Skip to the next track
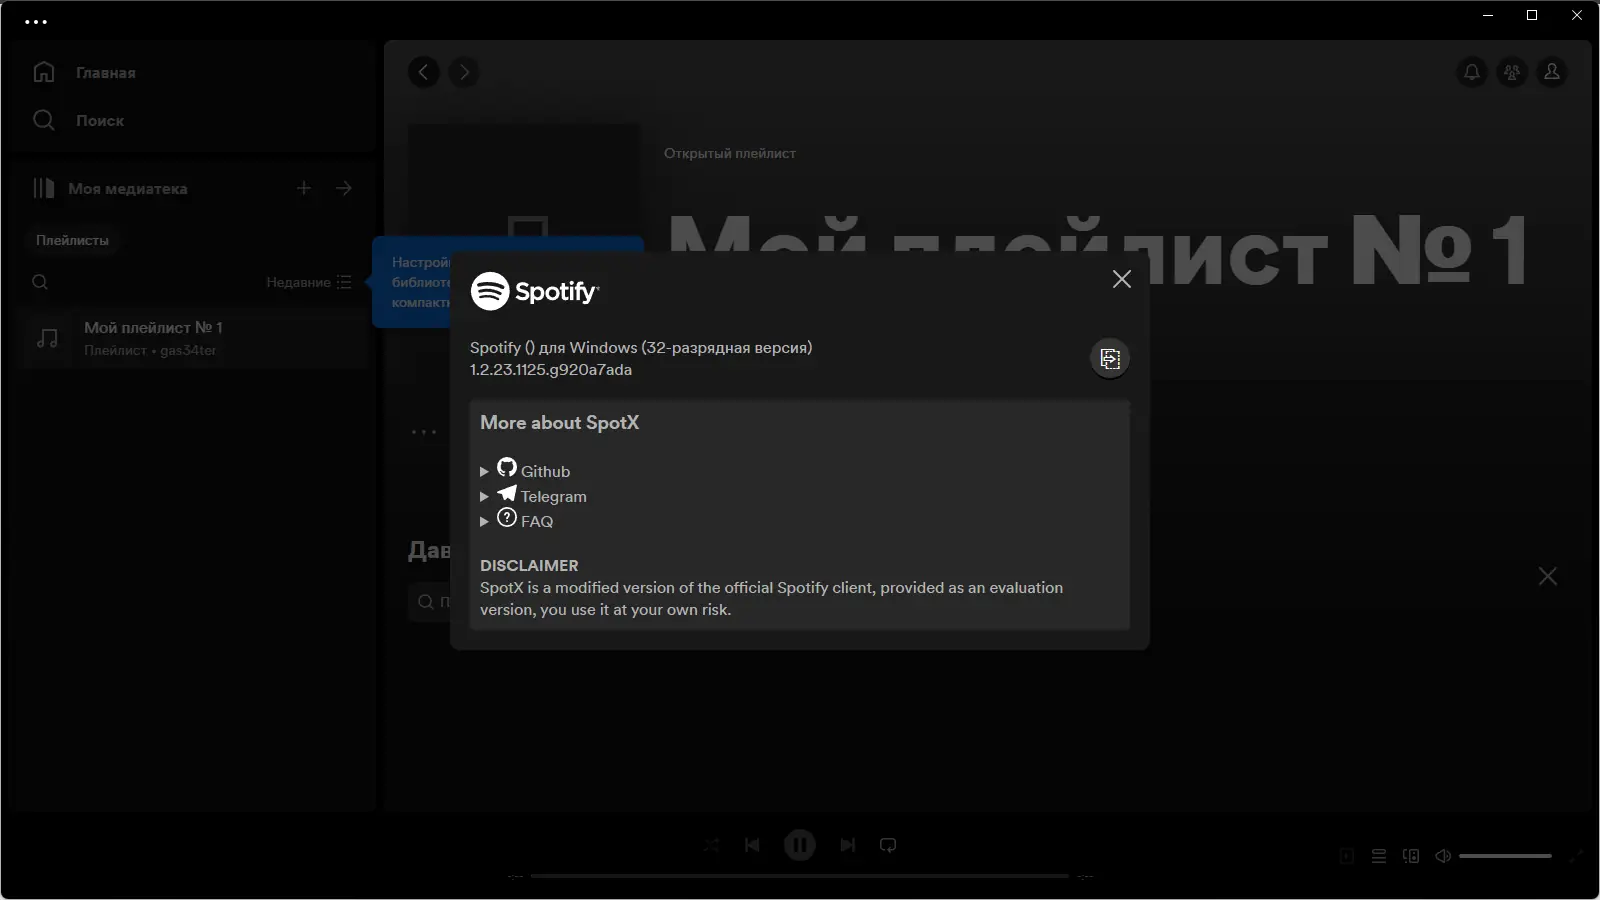Image resolution: width=1600 pixels, height=900 pixels. pos(848,845)
